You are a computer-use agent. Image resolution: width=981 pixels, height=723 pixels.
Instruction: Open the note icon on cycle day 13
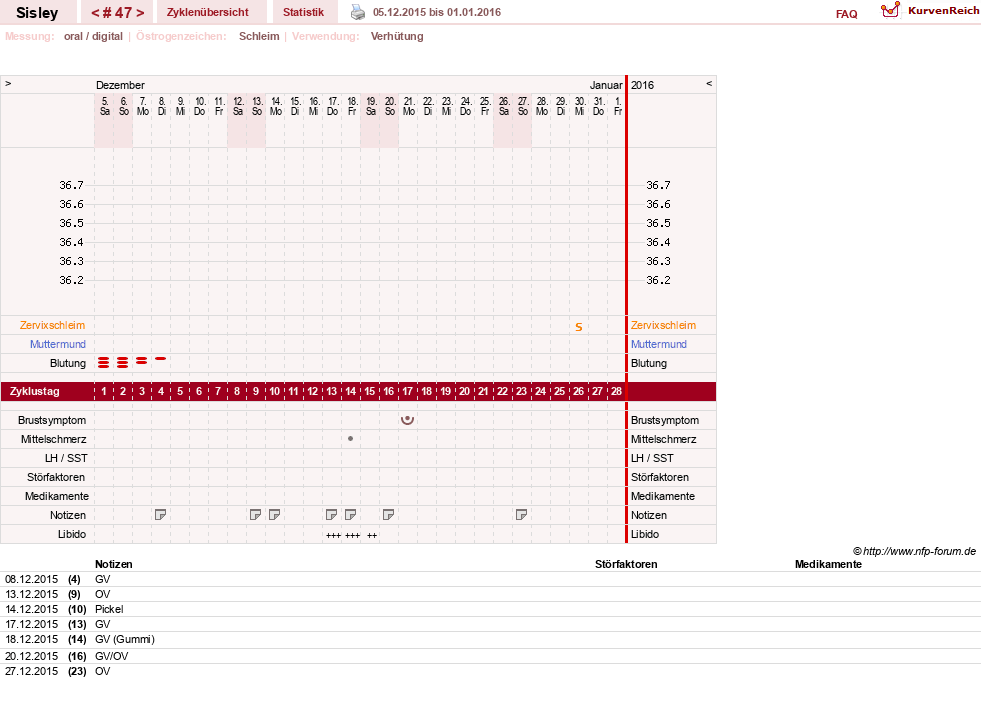pyautogui.click(x=332, y=515)
